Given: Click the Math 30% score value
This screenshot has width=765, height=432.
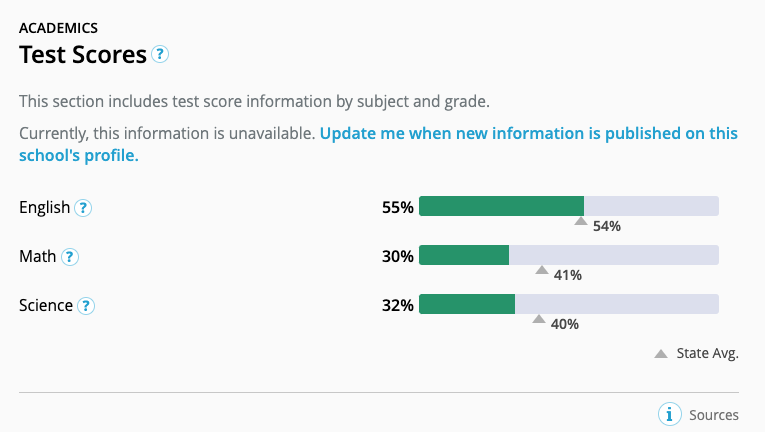Looking at the screenshot, I should click(x=398, y=256).
